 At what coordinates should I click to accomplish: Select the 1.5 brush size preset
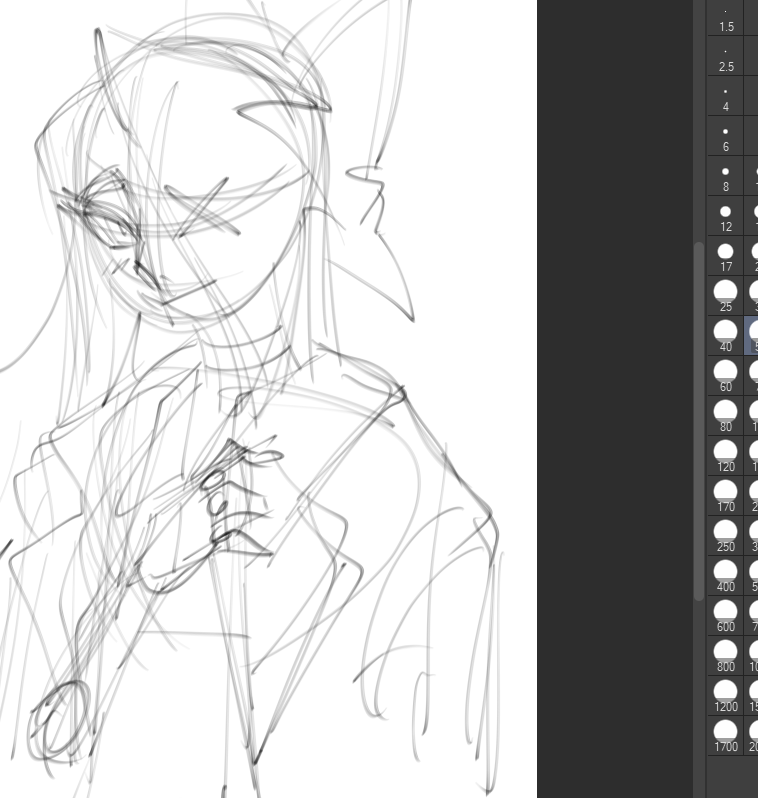click(x=725, y=18)
